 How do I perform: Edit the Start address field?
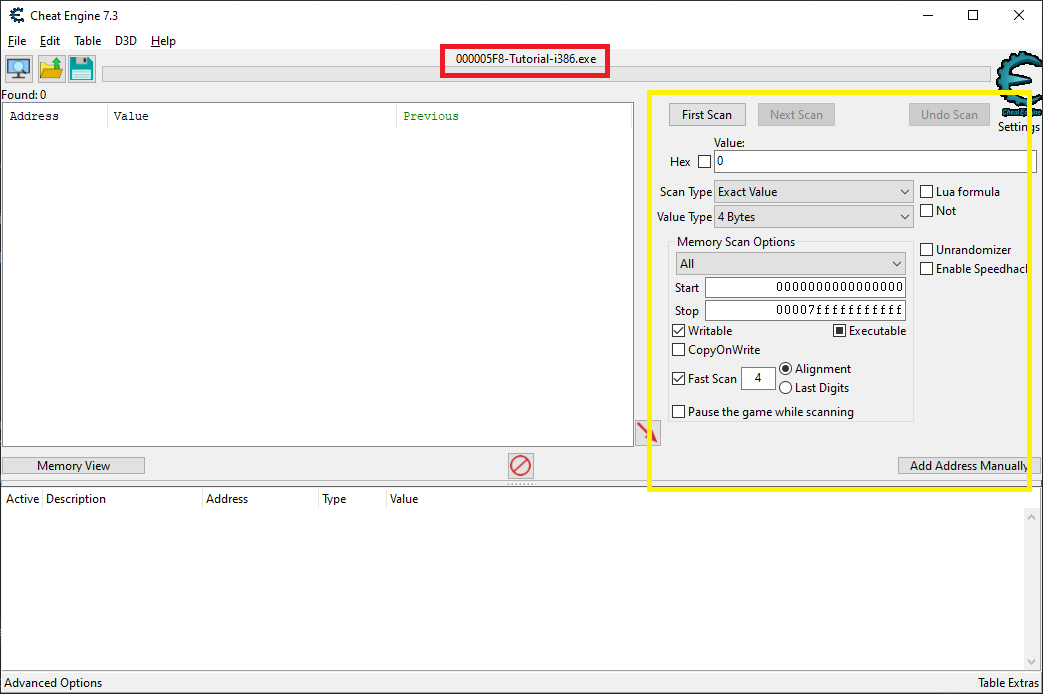[805, 287]
